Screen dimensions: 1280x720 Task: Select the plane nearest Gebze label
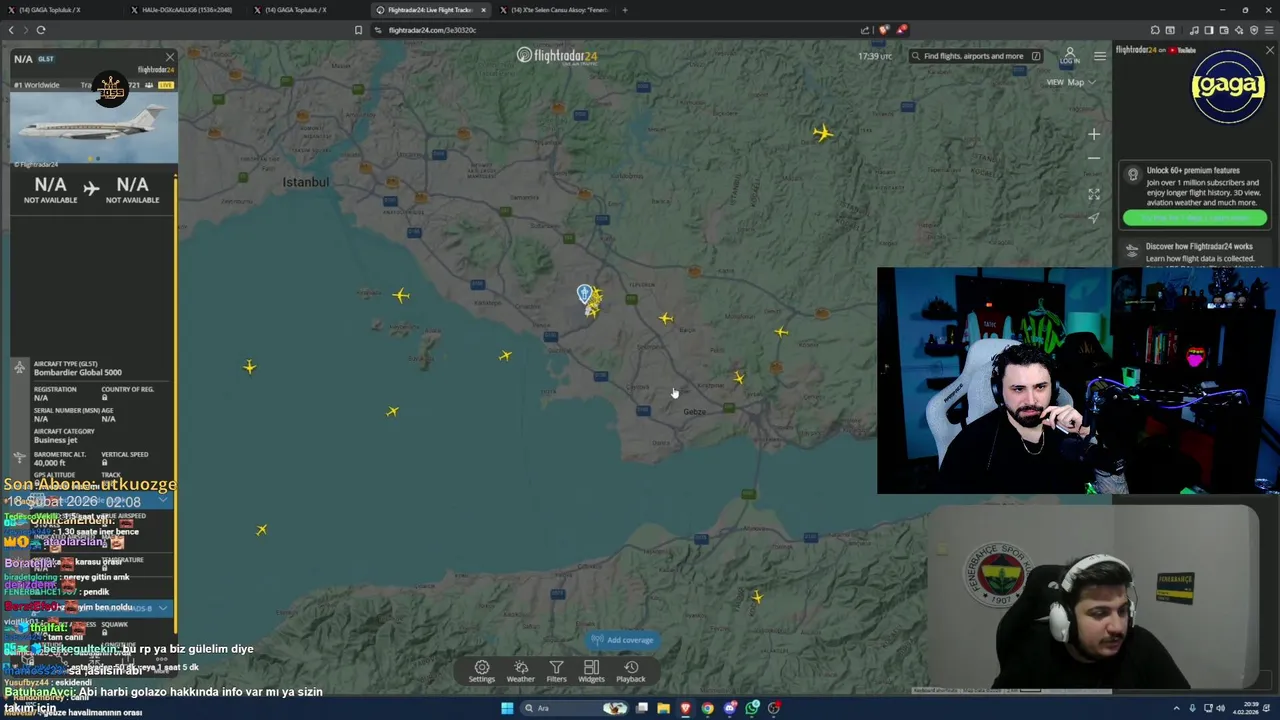tap(738, 377)
